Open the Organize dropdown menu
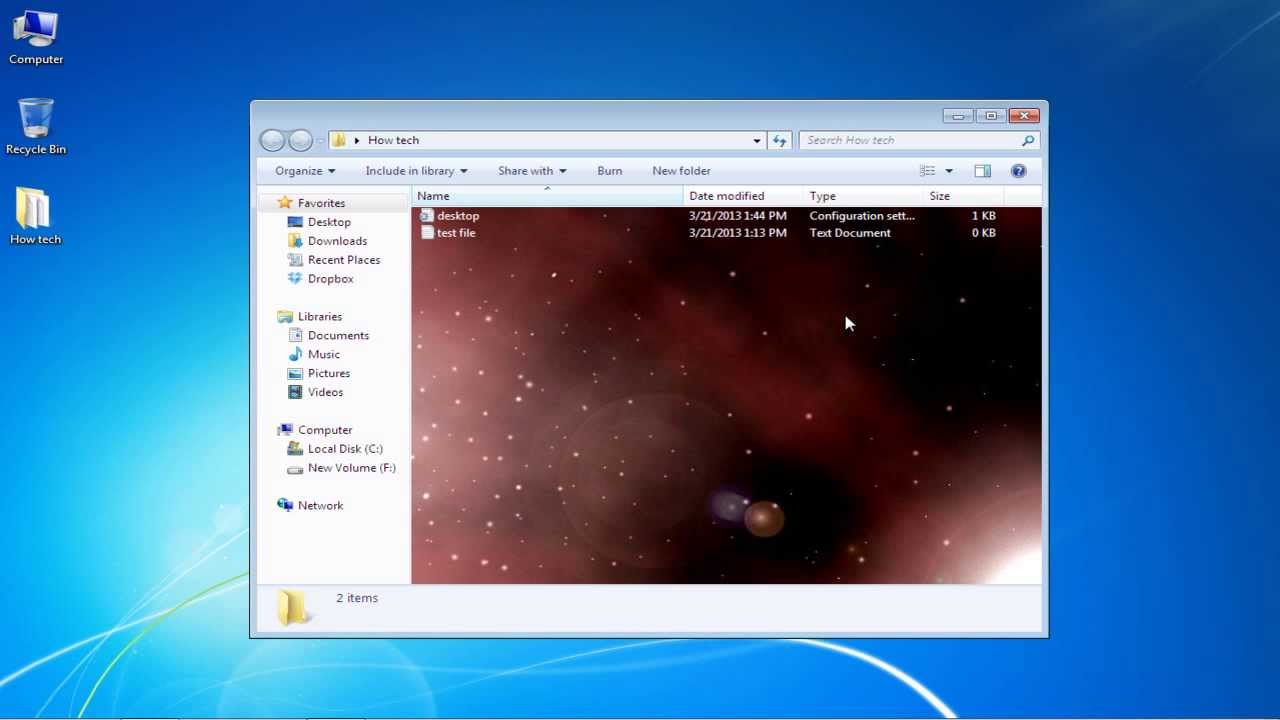This screenshot has width=1280, height=720. click(305, 171)
